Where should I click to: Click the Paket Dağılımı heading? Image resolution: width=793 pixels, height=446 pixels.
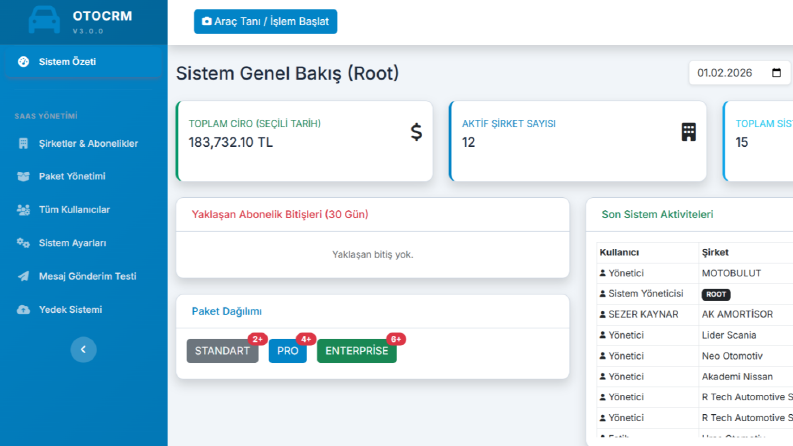point(227,311)
